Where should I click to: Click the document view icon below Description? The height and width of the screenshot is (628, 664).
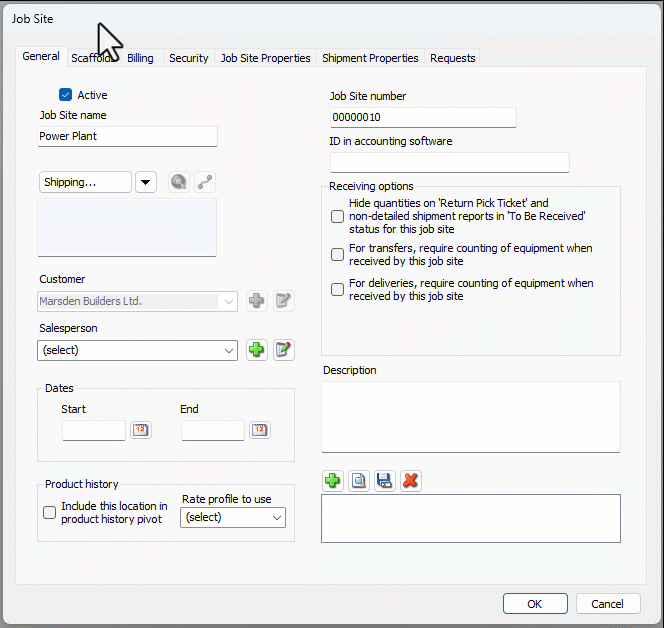(359, 481)
